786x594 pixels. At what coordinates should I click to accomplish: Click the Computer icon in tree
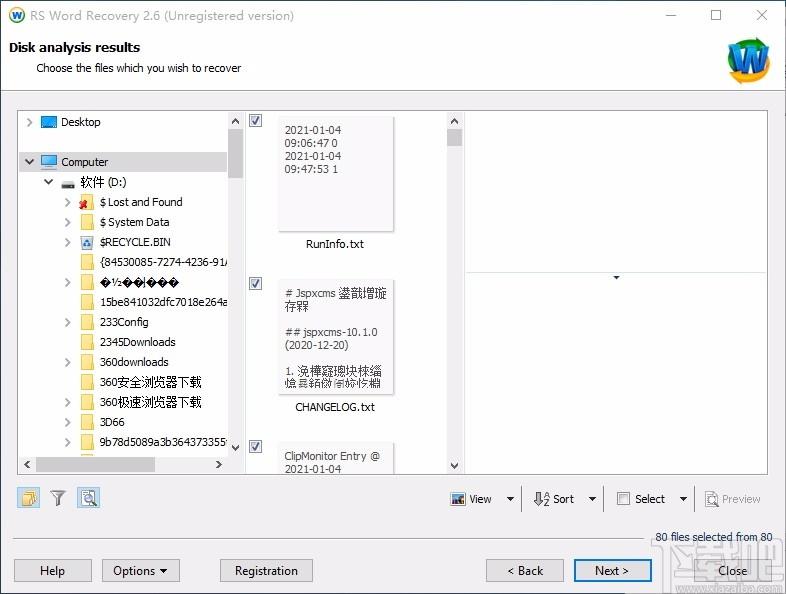tap(49, 162)
